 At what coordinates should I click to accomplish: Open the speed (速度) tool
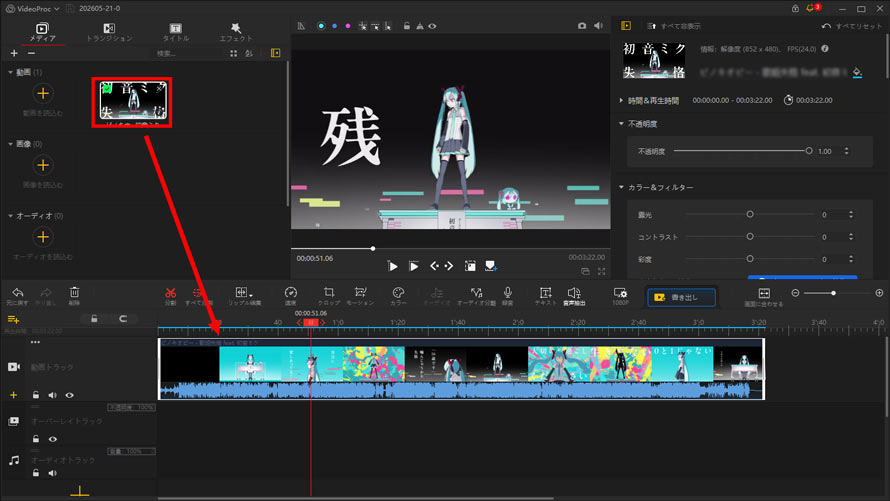pos(291,296)
